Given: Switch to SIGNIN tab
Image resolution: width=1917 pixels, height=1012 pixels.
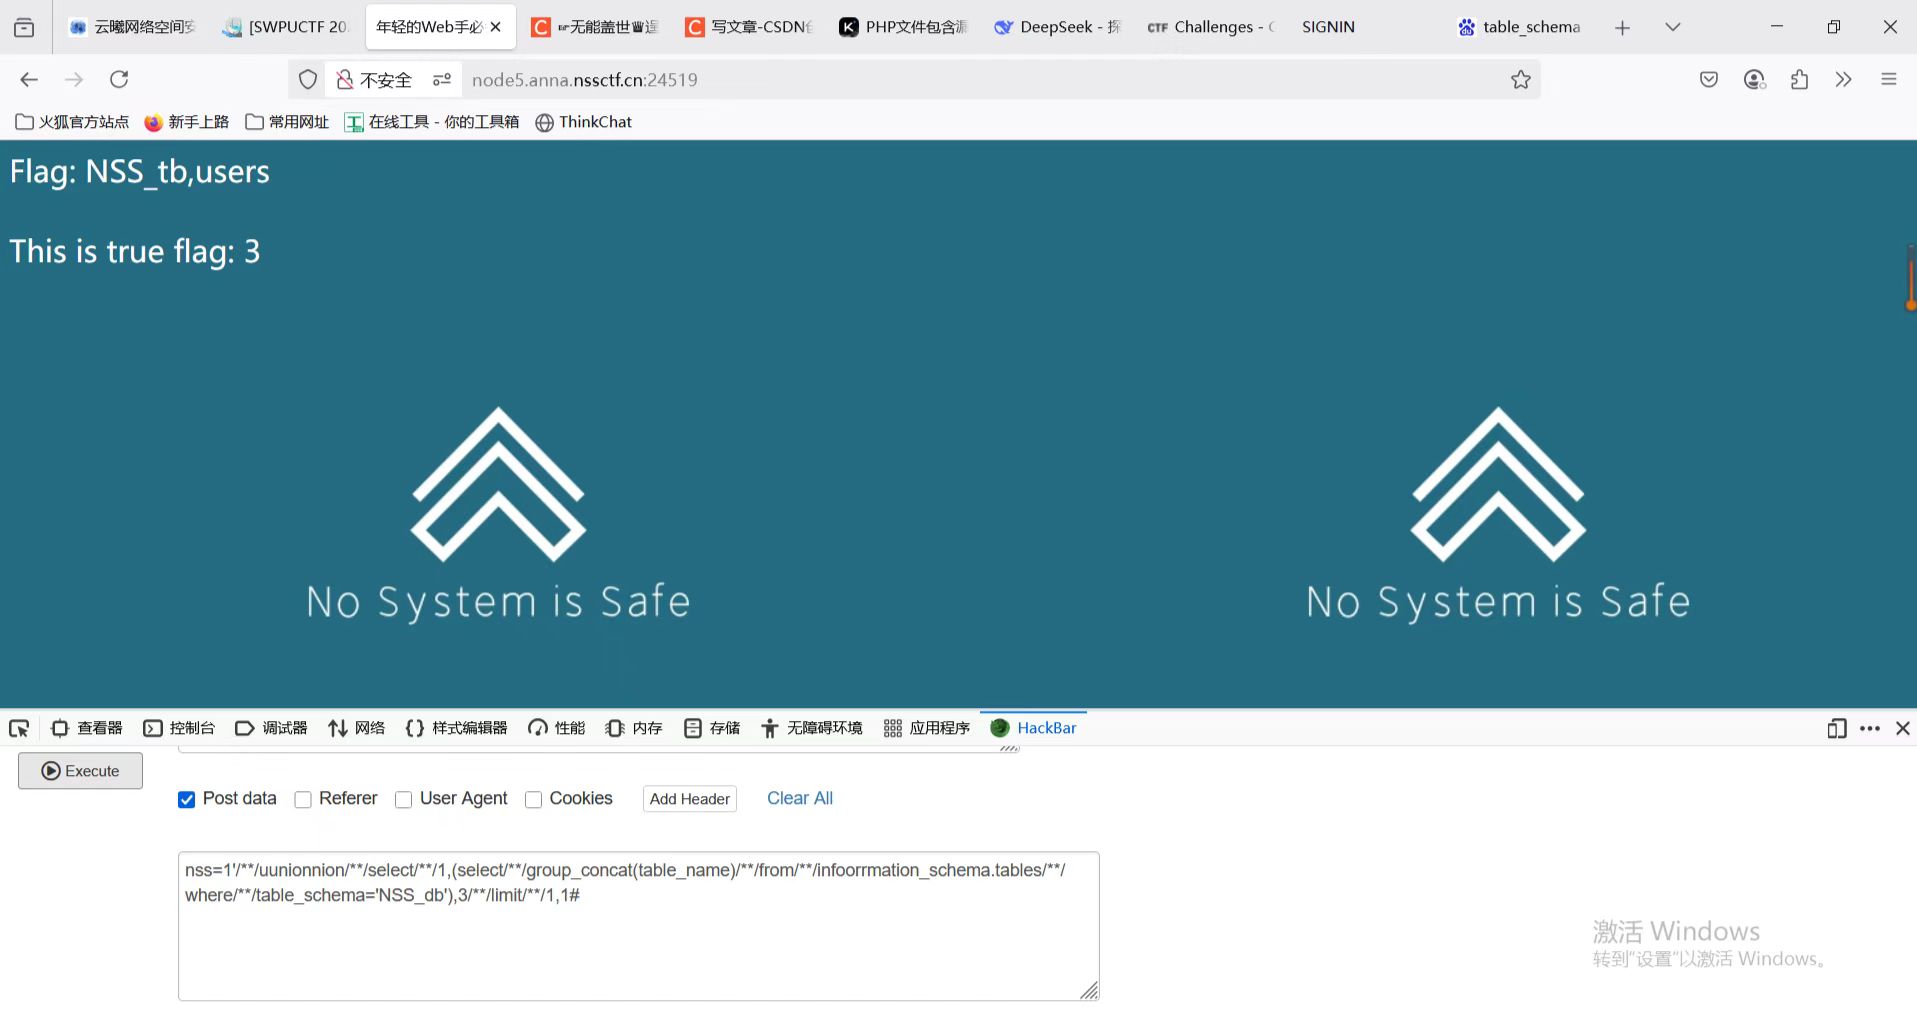Looking at the screenshot, I should click(x=1365, y=27).
